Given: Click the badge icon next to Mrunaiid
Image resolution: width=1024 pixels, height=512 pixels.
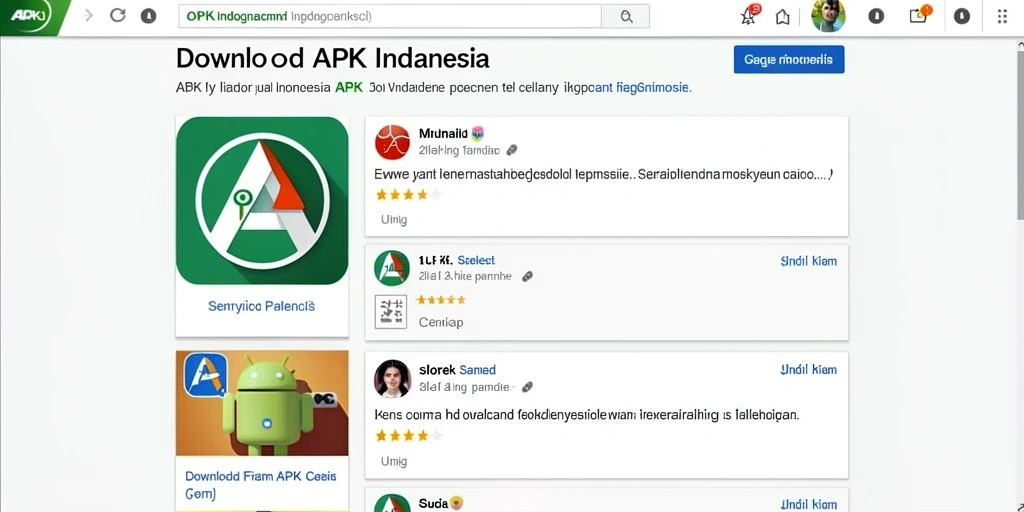Looking at the screenshot, I should click(x=477, y=133).
